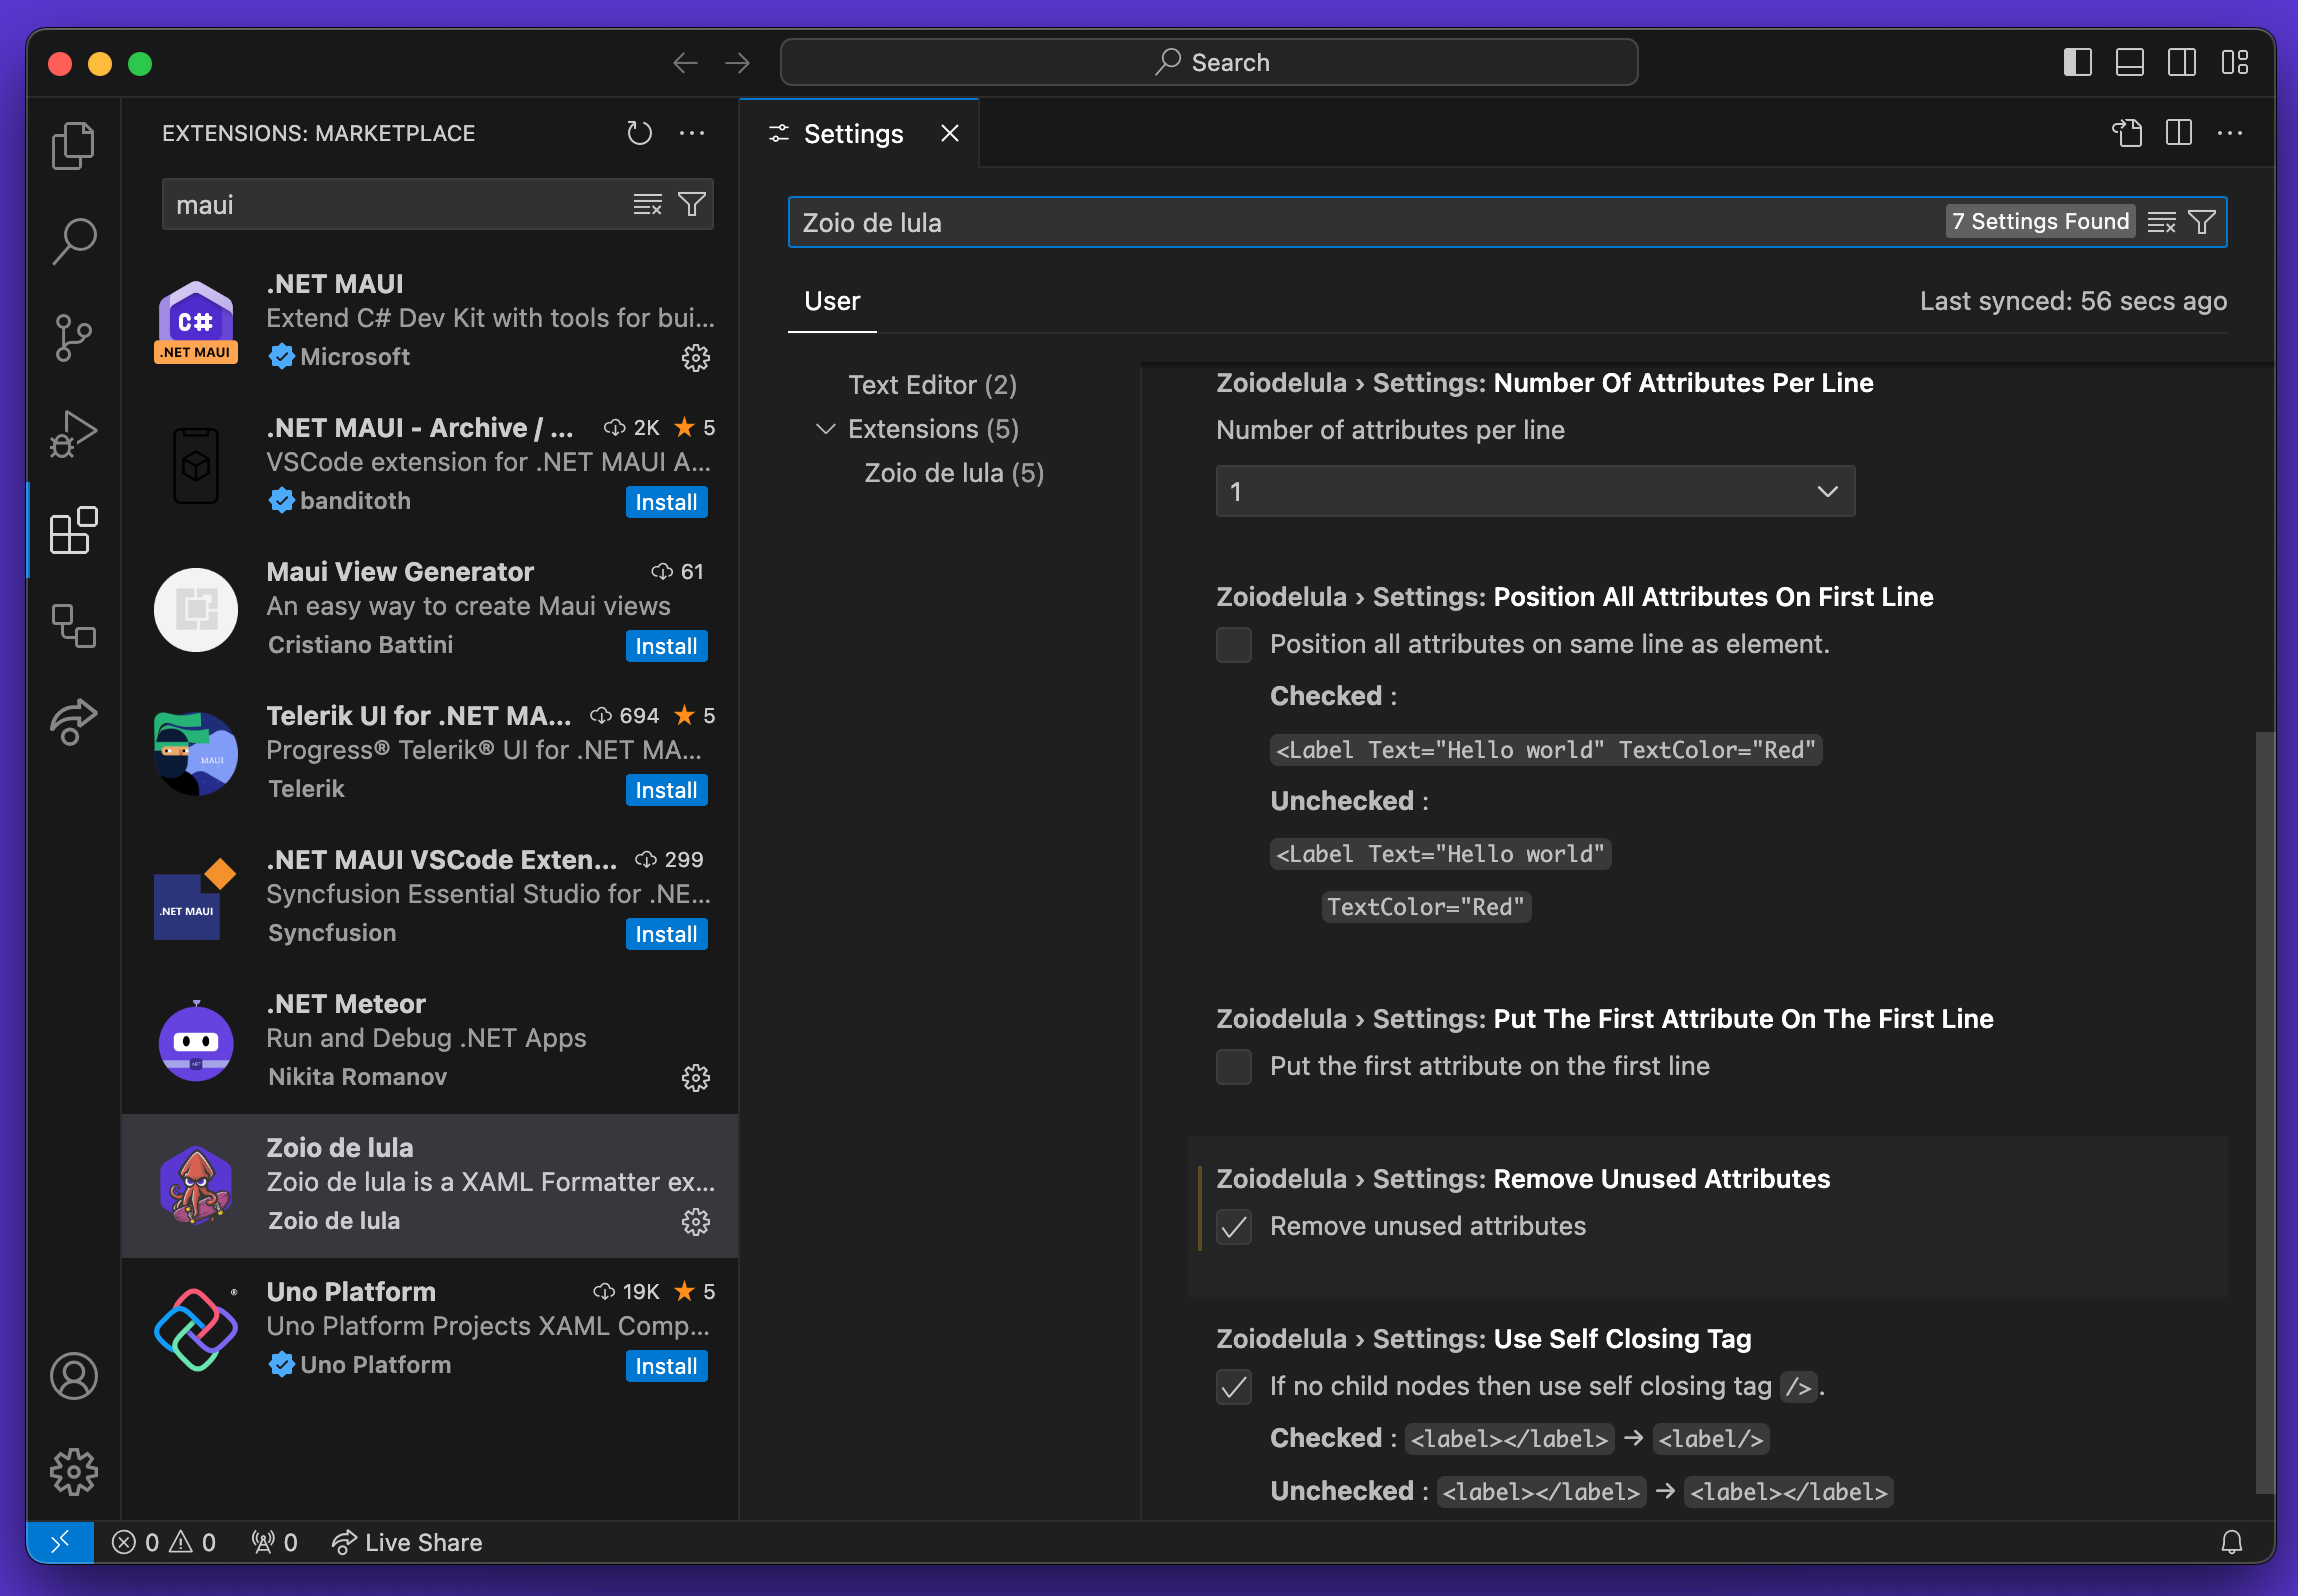
Task: Open the Explorer view in activity bar
Action: click(x=73, y=146)
